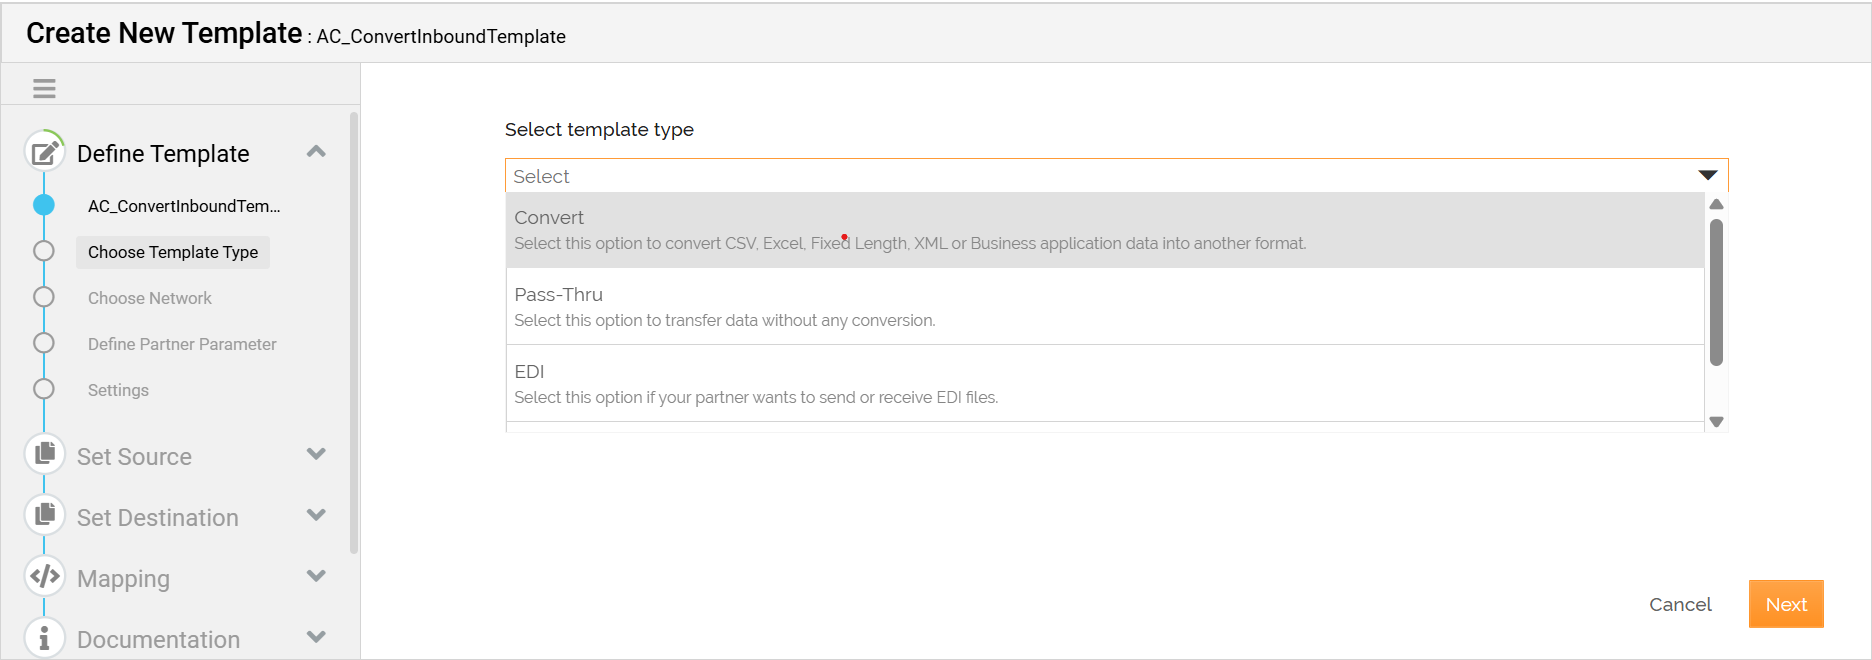Click the Set Destination documents icon
The width and height of the screenshot is (1872, 660).
click(44, 516)
